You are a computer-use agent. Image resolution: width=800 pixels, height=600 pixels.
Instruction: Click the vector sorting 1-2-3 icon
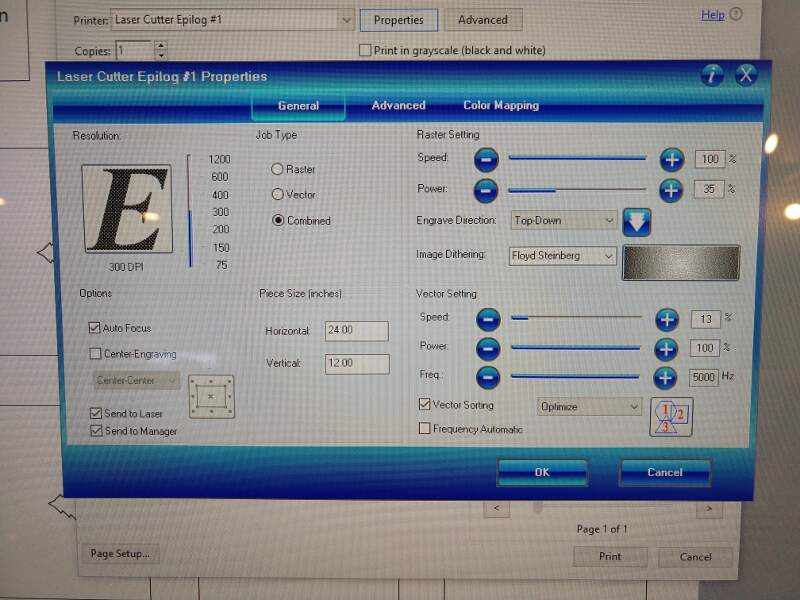pyautogui.click(x=671, y=417)
